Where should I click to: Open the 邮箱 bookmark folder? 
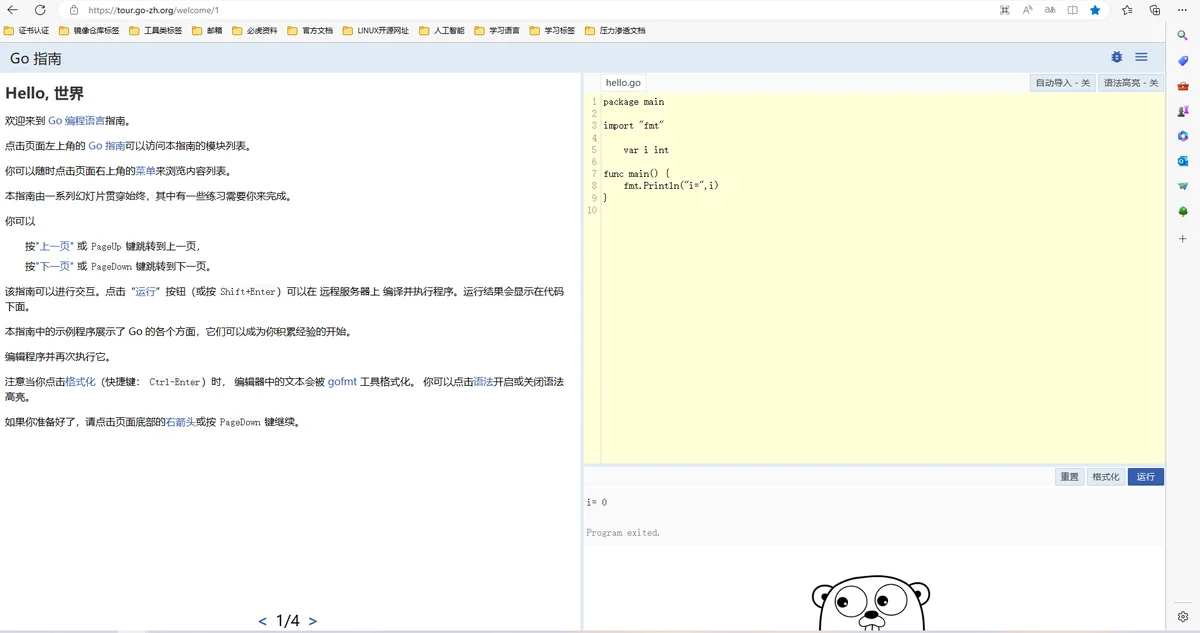[208, 31]
